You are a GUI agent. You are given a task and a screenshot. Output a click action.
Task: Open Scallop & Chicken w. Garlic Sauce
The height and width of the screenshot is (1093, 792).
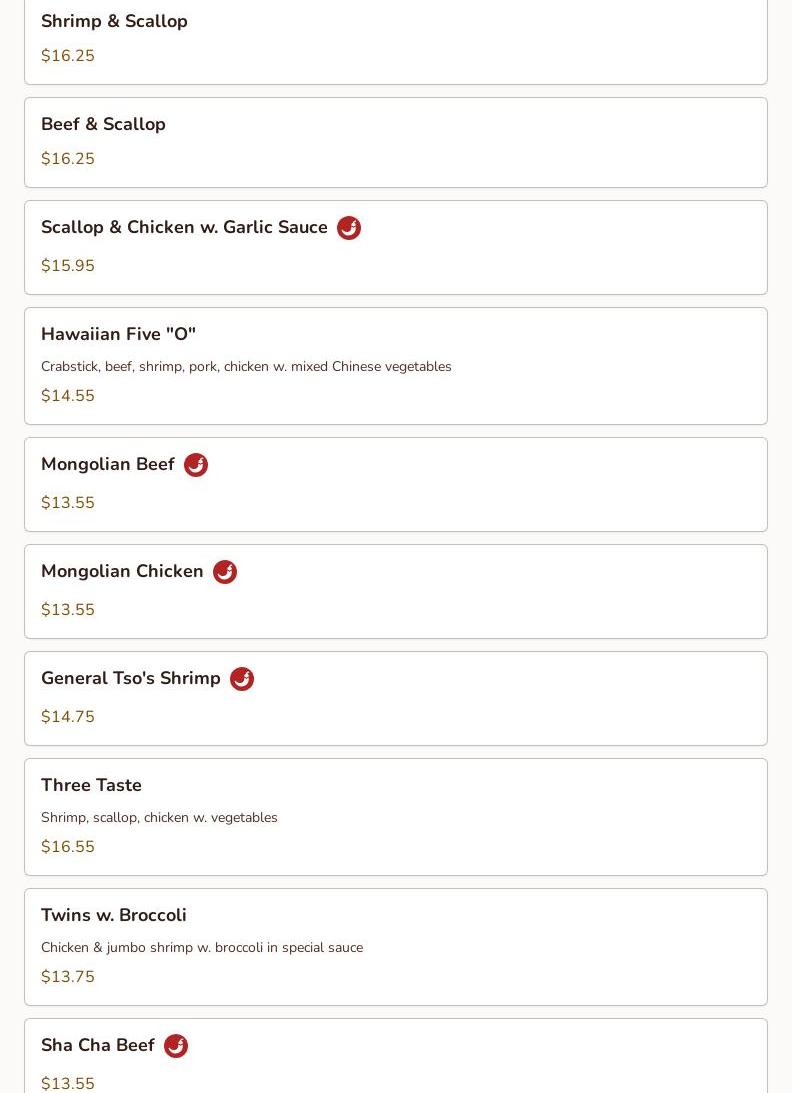click(184, 227)
